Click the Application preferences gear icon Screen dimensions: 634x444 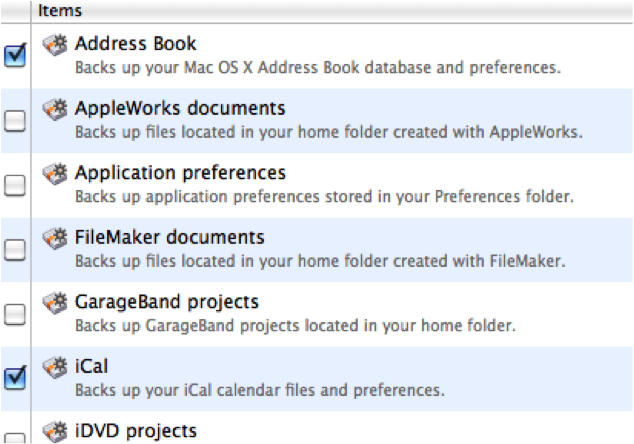[x=55, y=174]
